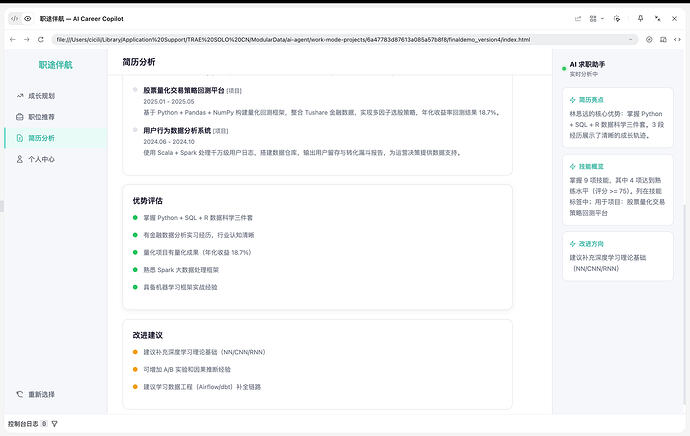The height and width of the screenshot is (436, 690).
Task: Click the filter funnel icon next to 控制台日志
Action: click(55, 424)
